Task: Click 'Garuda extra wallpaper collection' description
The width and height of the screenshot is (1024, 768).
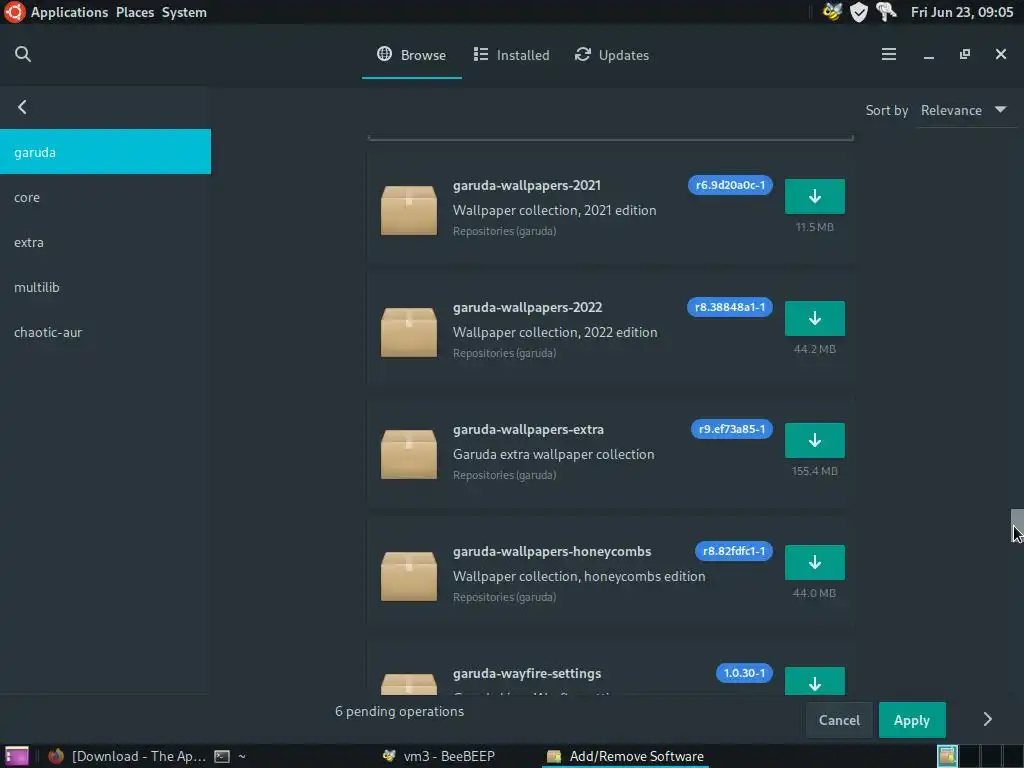Action: pos(553,454)
